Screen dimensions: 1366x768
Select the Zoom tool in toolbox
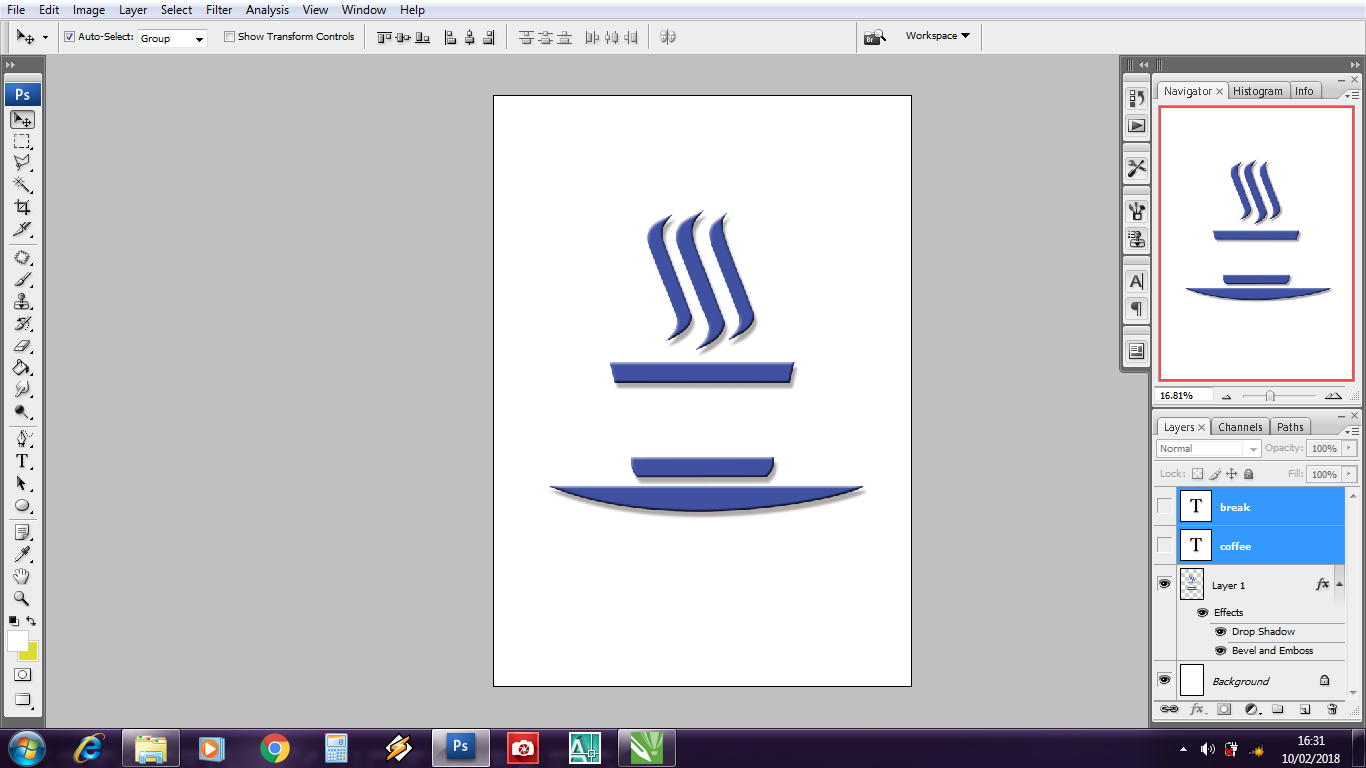pyautogui.click(x=22, y=599)
